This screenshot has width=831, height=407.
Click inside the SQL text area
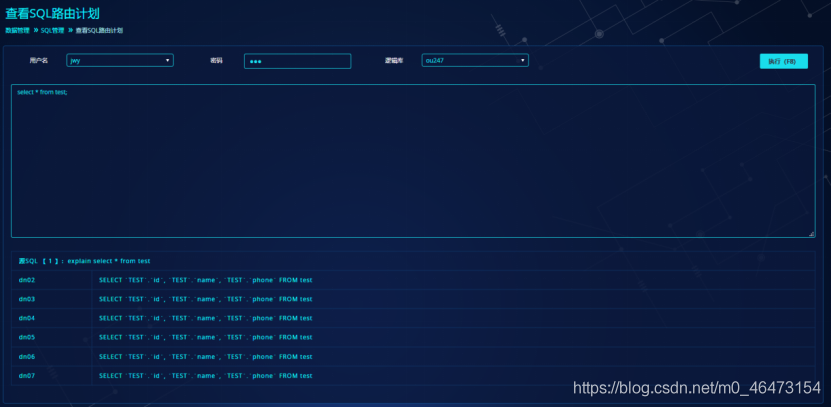click(x=413, y=161)
